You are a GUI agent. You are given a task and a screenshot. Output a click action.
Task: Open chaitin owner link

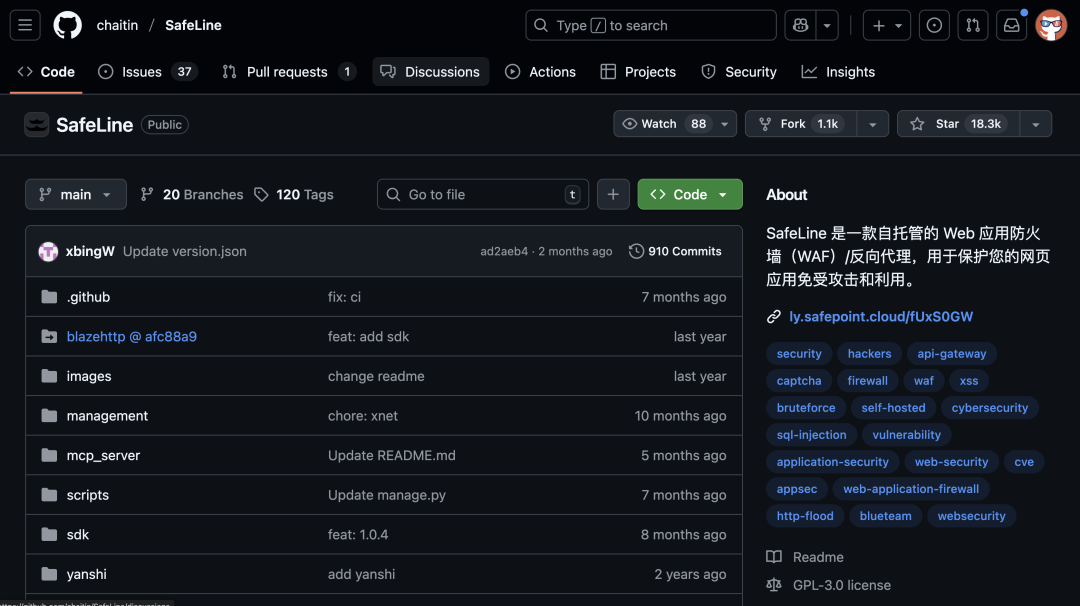coord(117,25)
